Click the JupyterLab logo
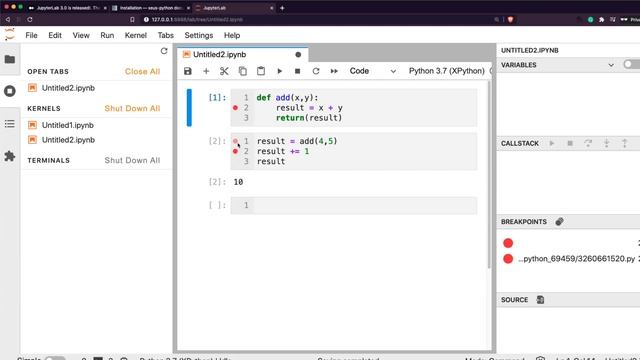The width and height of the screenshot is (640, 360). (x=10, y=35)
